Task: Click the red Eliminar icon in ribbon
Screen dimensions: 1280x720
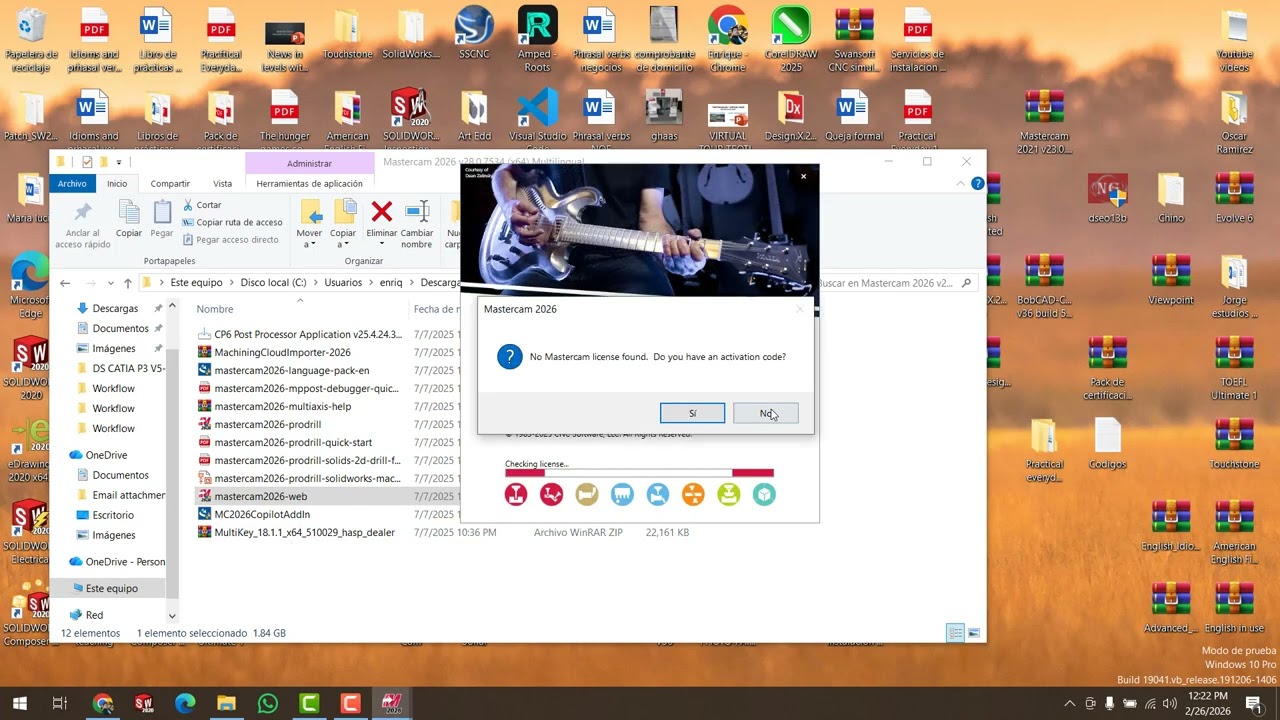Action: (x=381, y=211)
